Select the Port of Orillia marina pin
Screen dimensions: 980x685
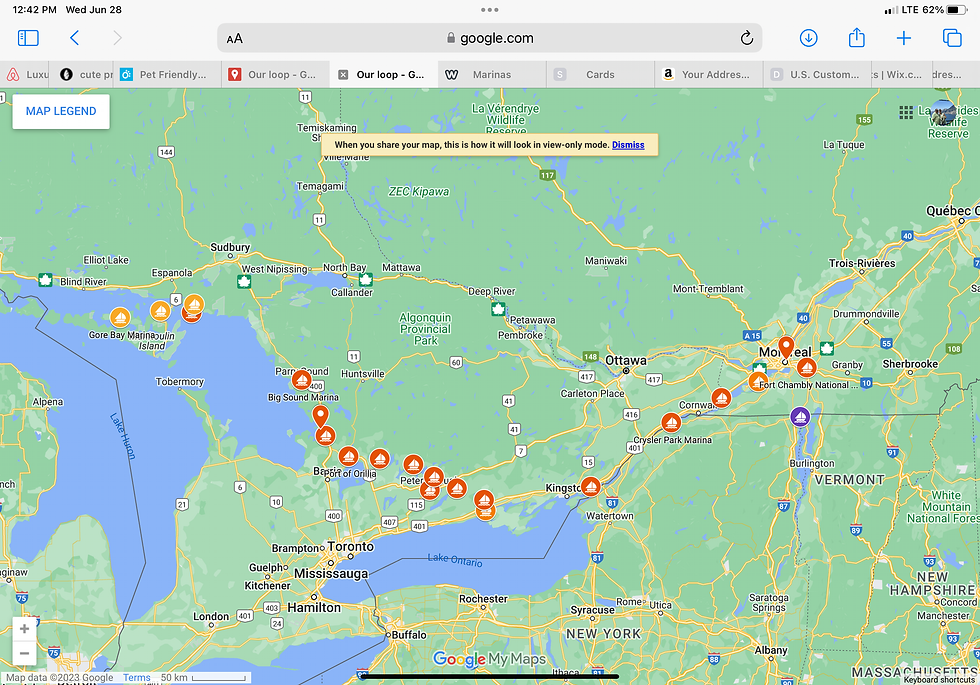pyautogui.click(x=348, y=456)
